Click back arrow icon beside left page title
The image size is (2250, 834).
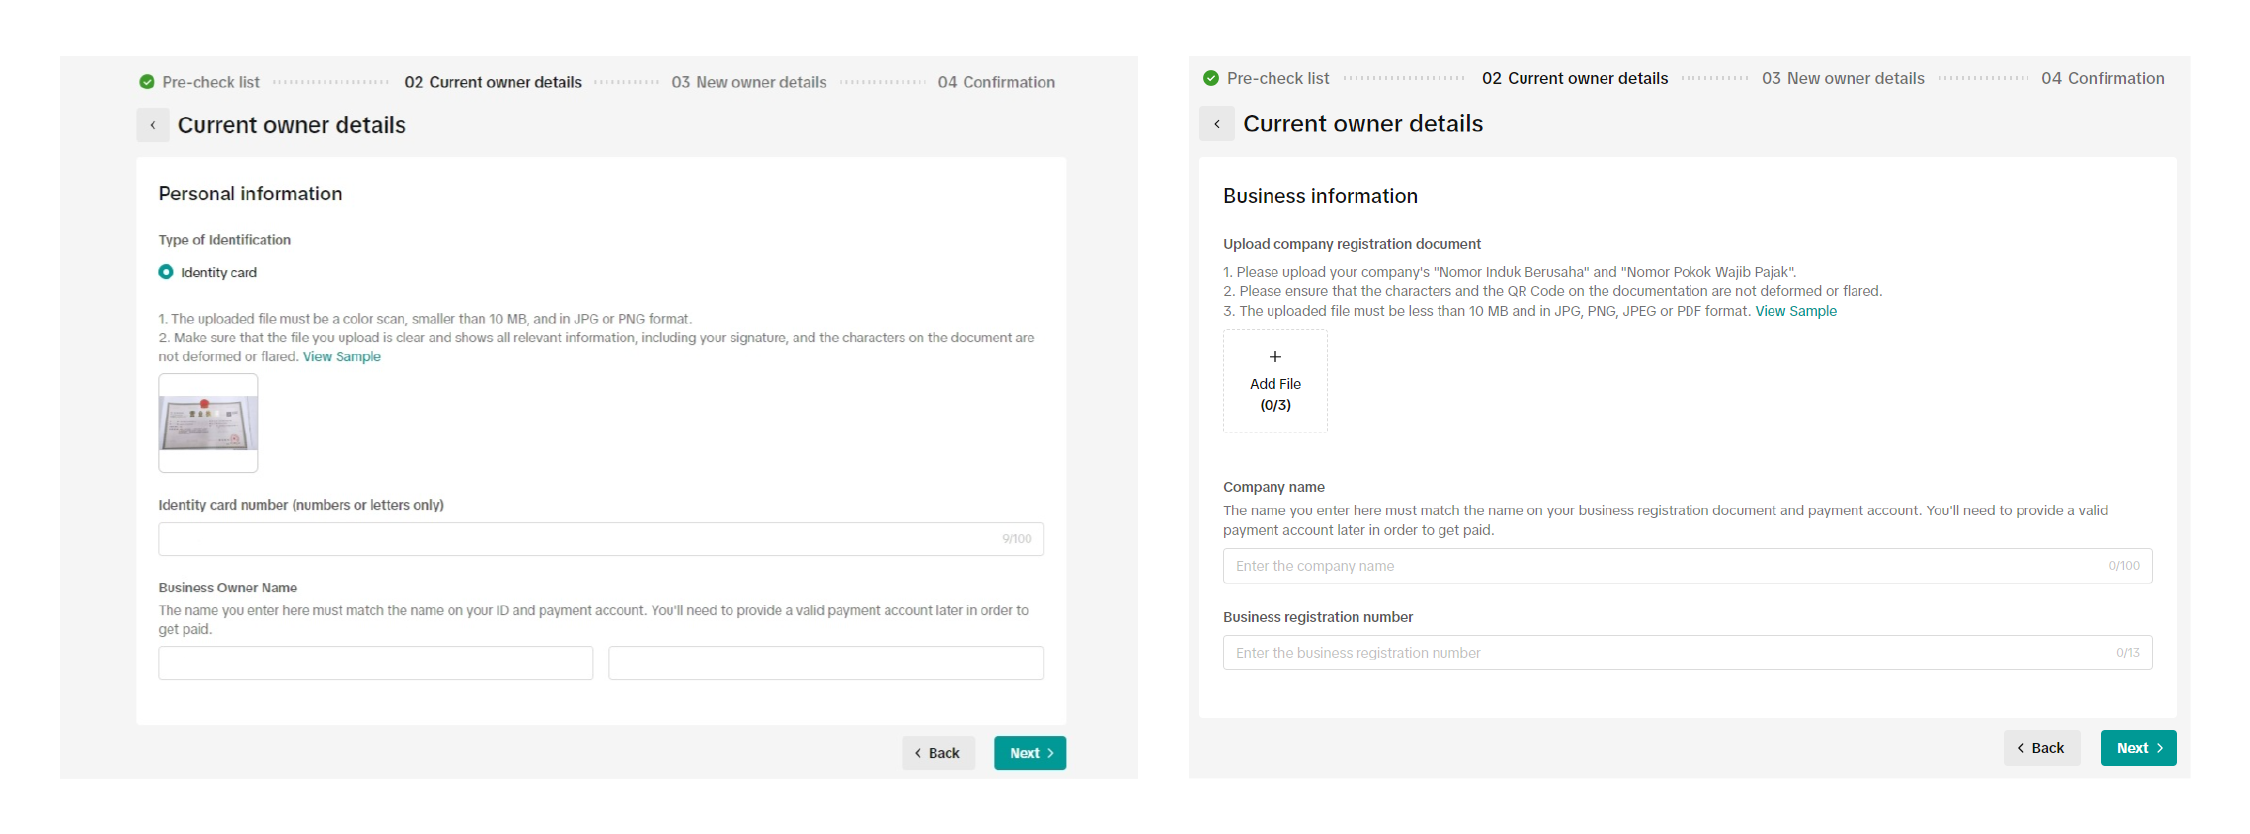pos(153,125)
